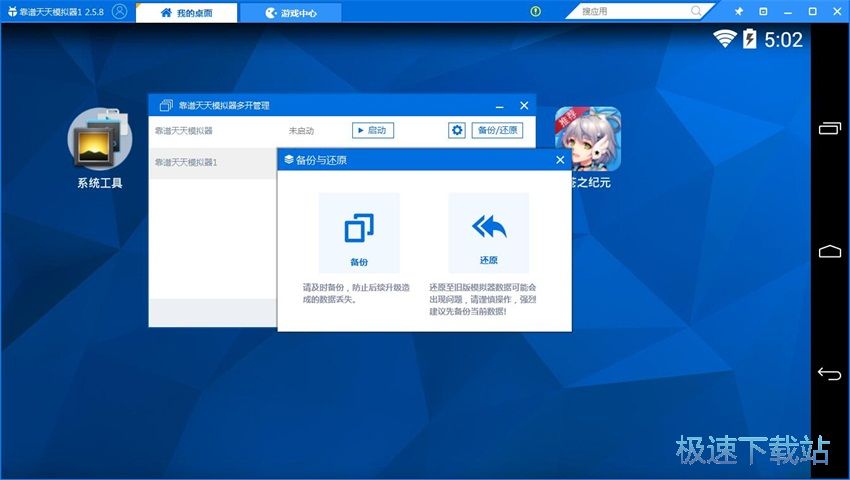This screenshot has height=480, width=850.
Task: Open the user account avatar icon
Action: 119,11
